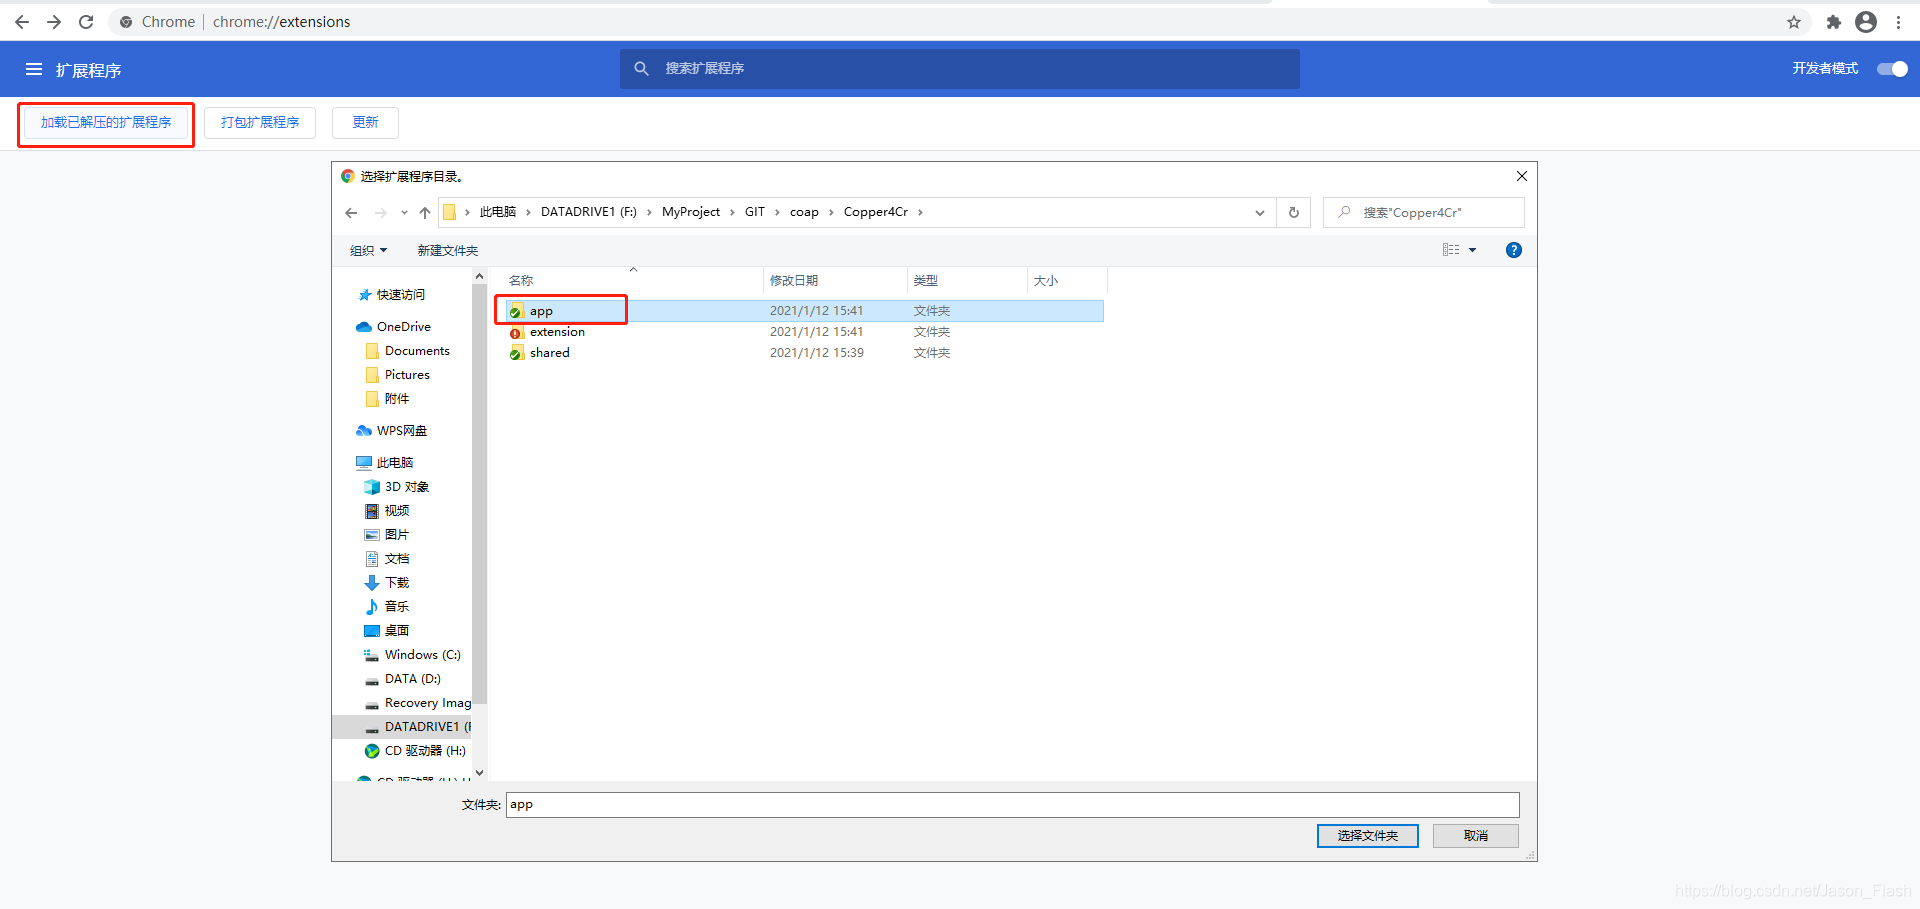Viewport: 1920px width, 909px height.
Task: Click Chrome's forward navigation arrow
Action: [x=54, y=21]
